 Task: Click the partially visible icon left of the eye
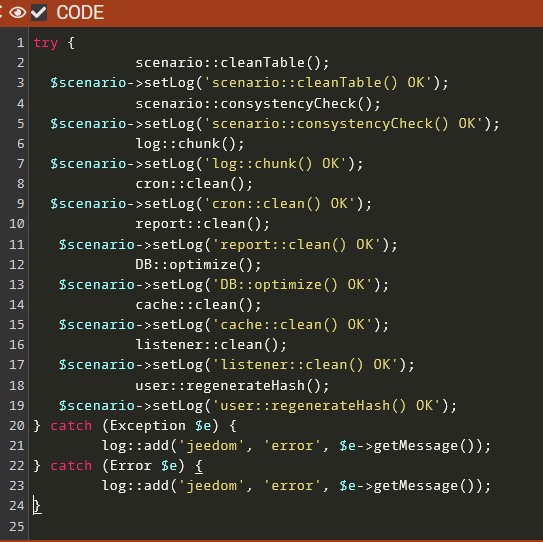(1, 13)
